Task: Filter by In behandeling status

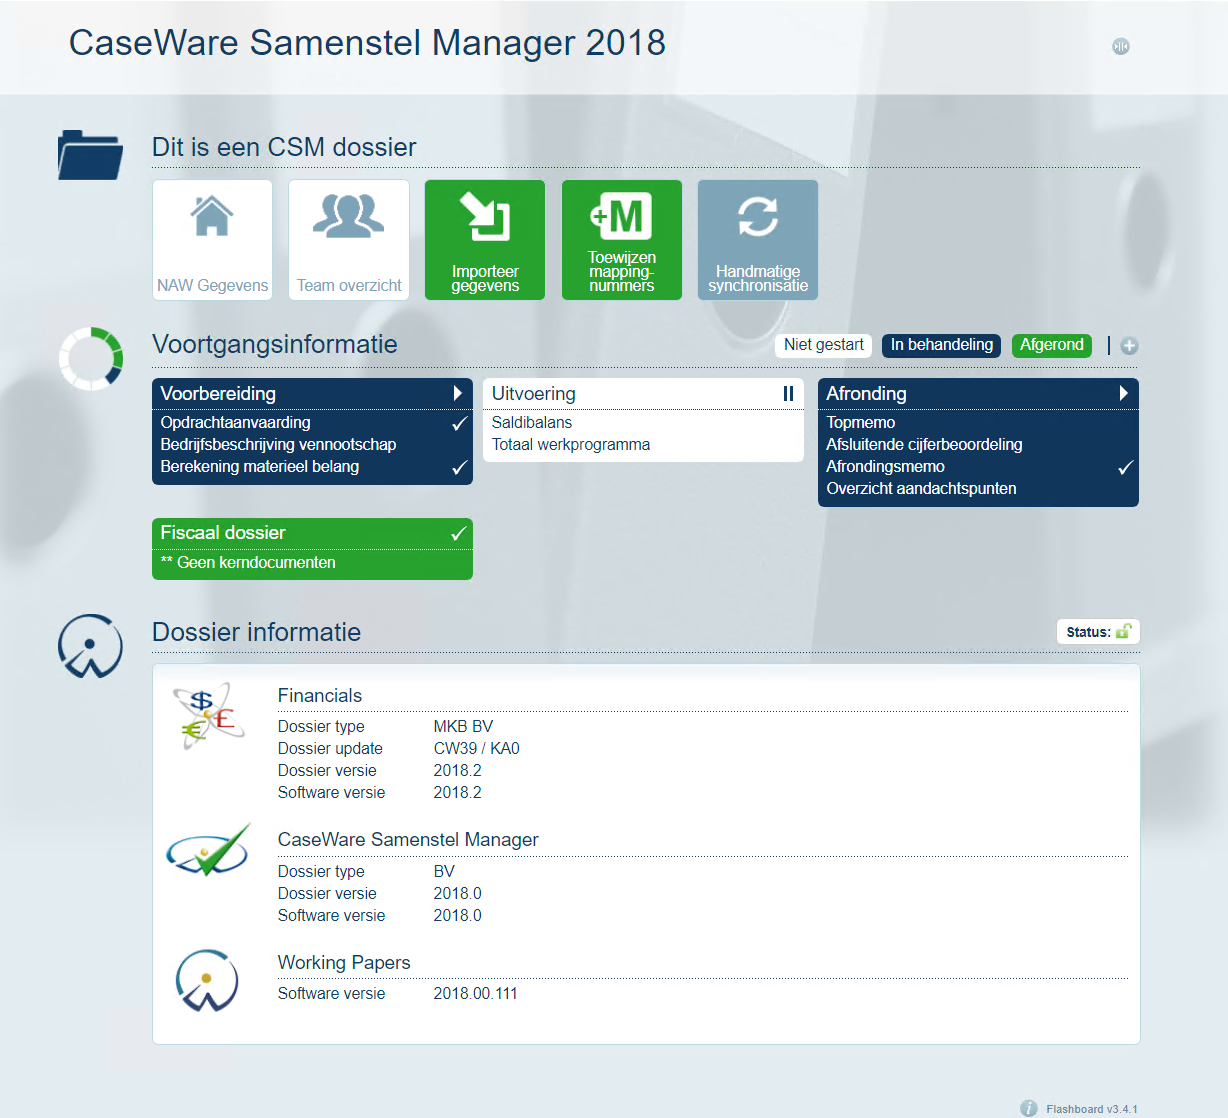Action: (x=942, y=345)
